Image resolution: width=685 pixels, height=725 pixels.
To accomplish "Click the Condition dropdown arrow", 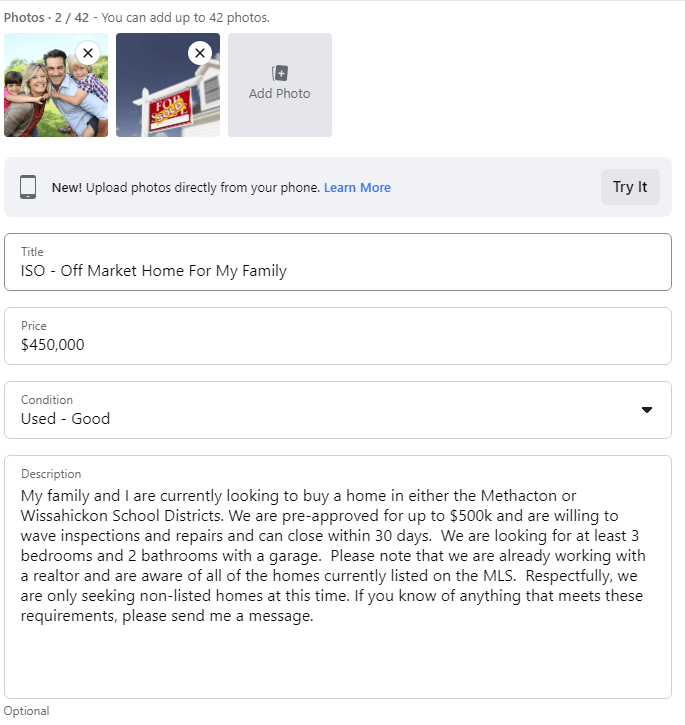I will tap(647, 410).
